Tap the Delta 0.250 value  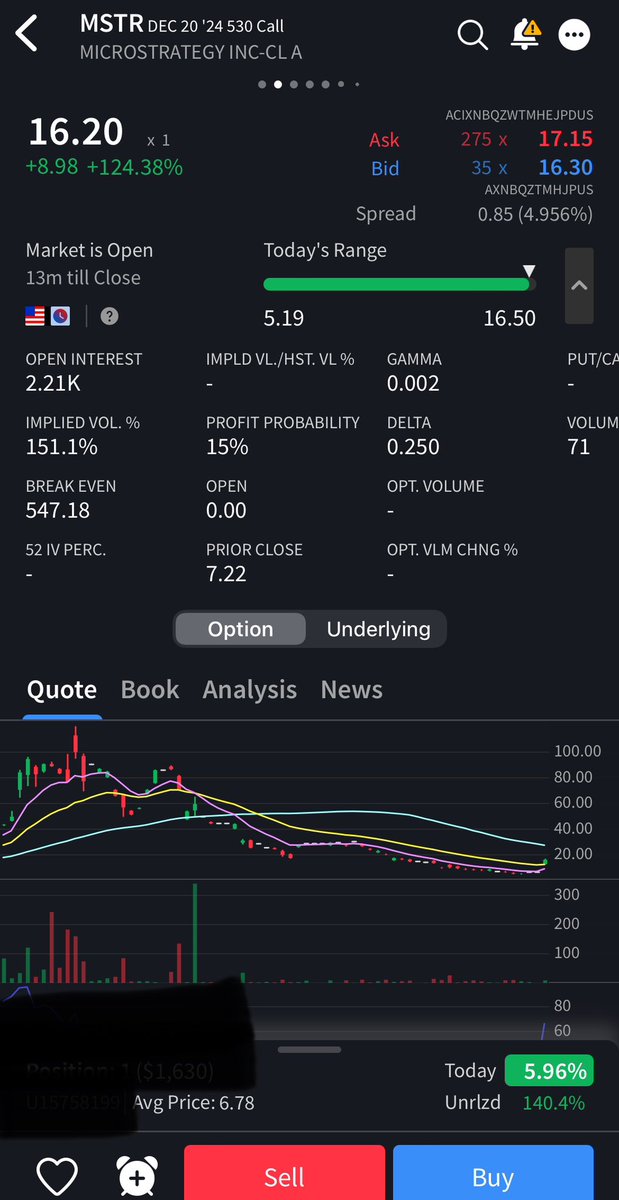[413, 447]
